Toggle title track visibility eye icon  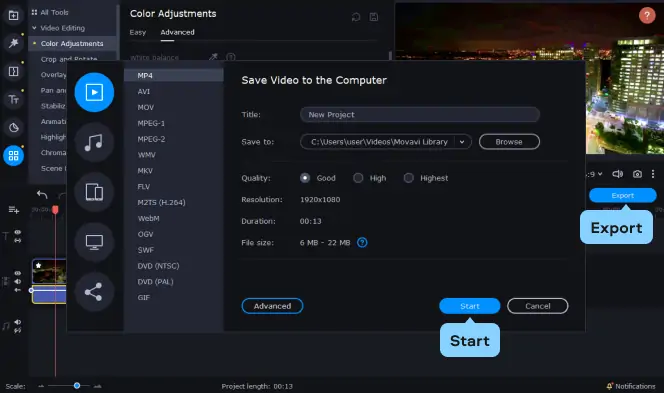click(x=17, y=232)
